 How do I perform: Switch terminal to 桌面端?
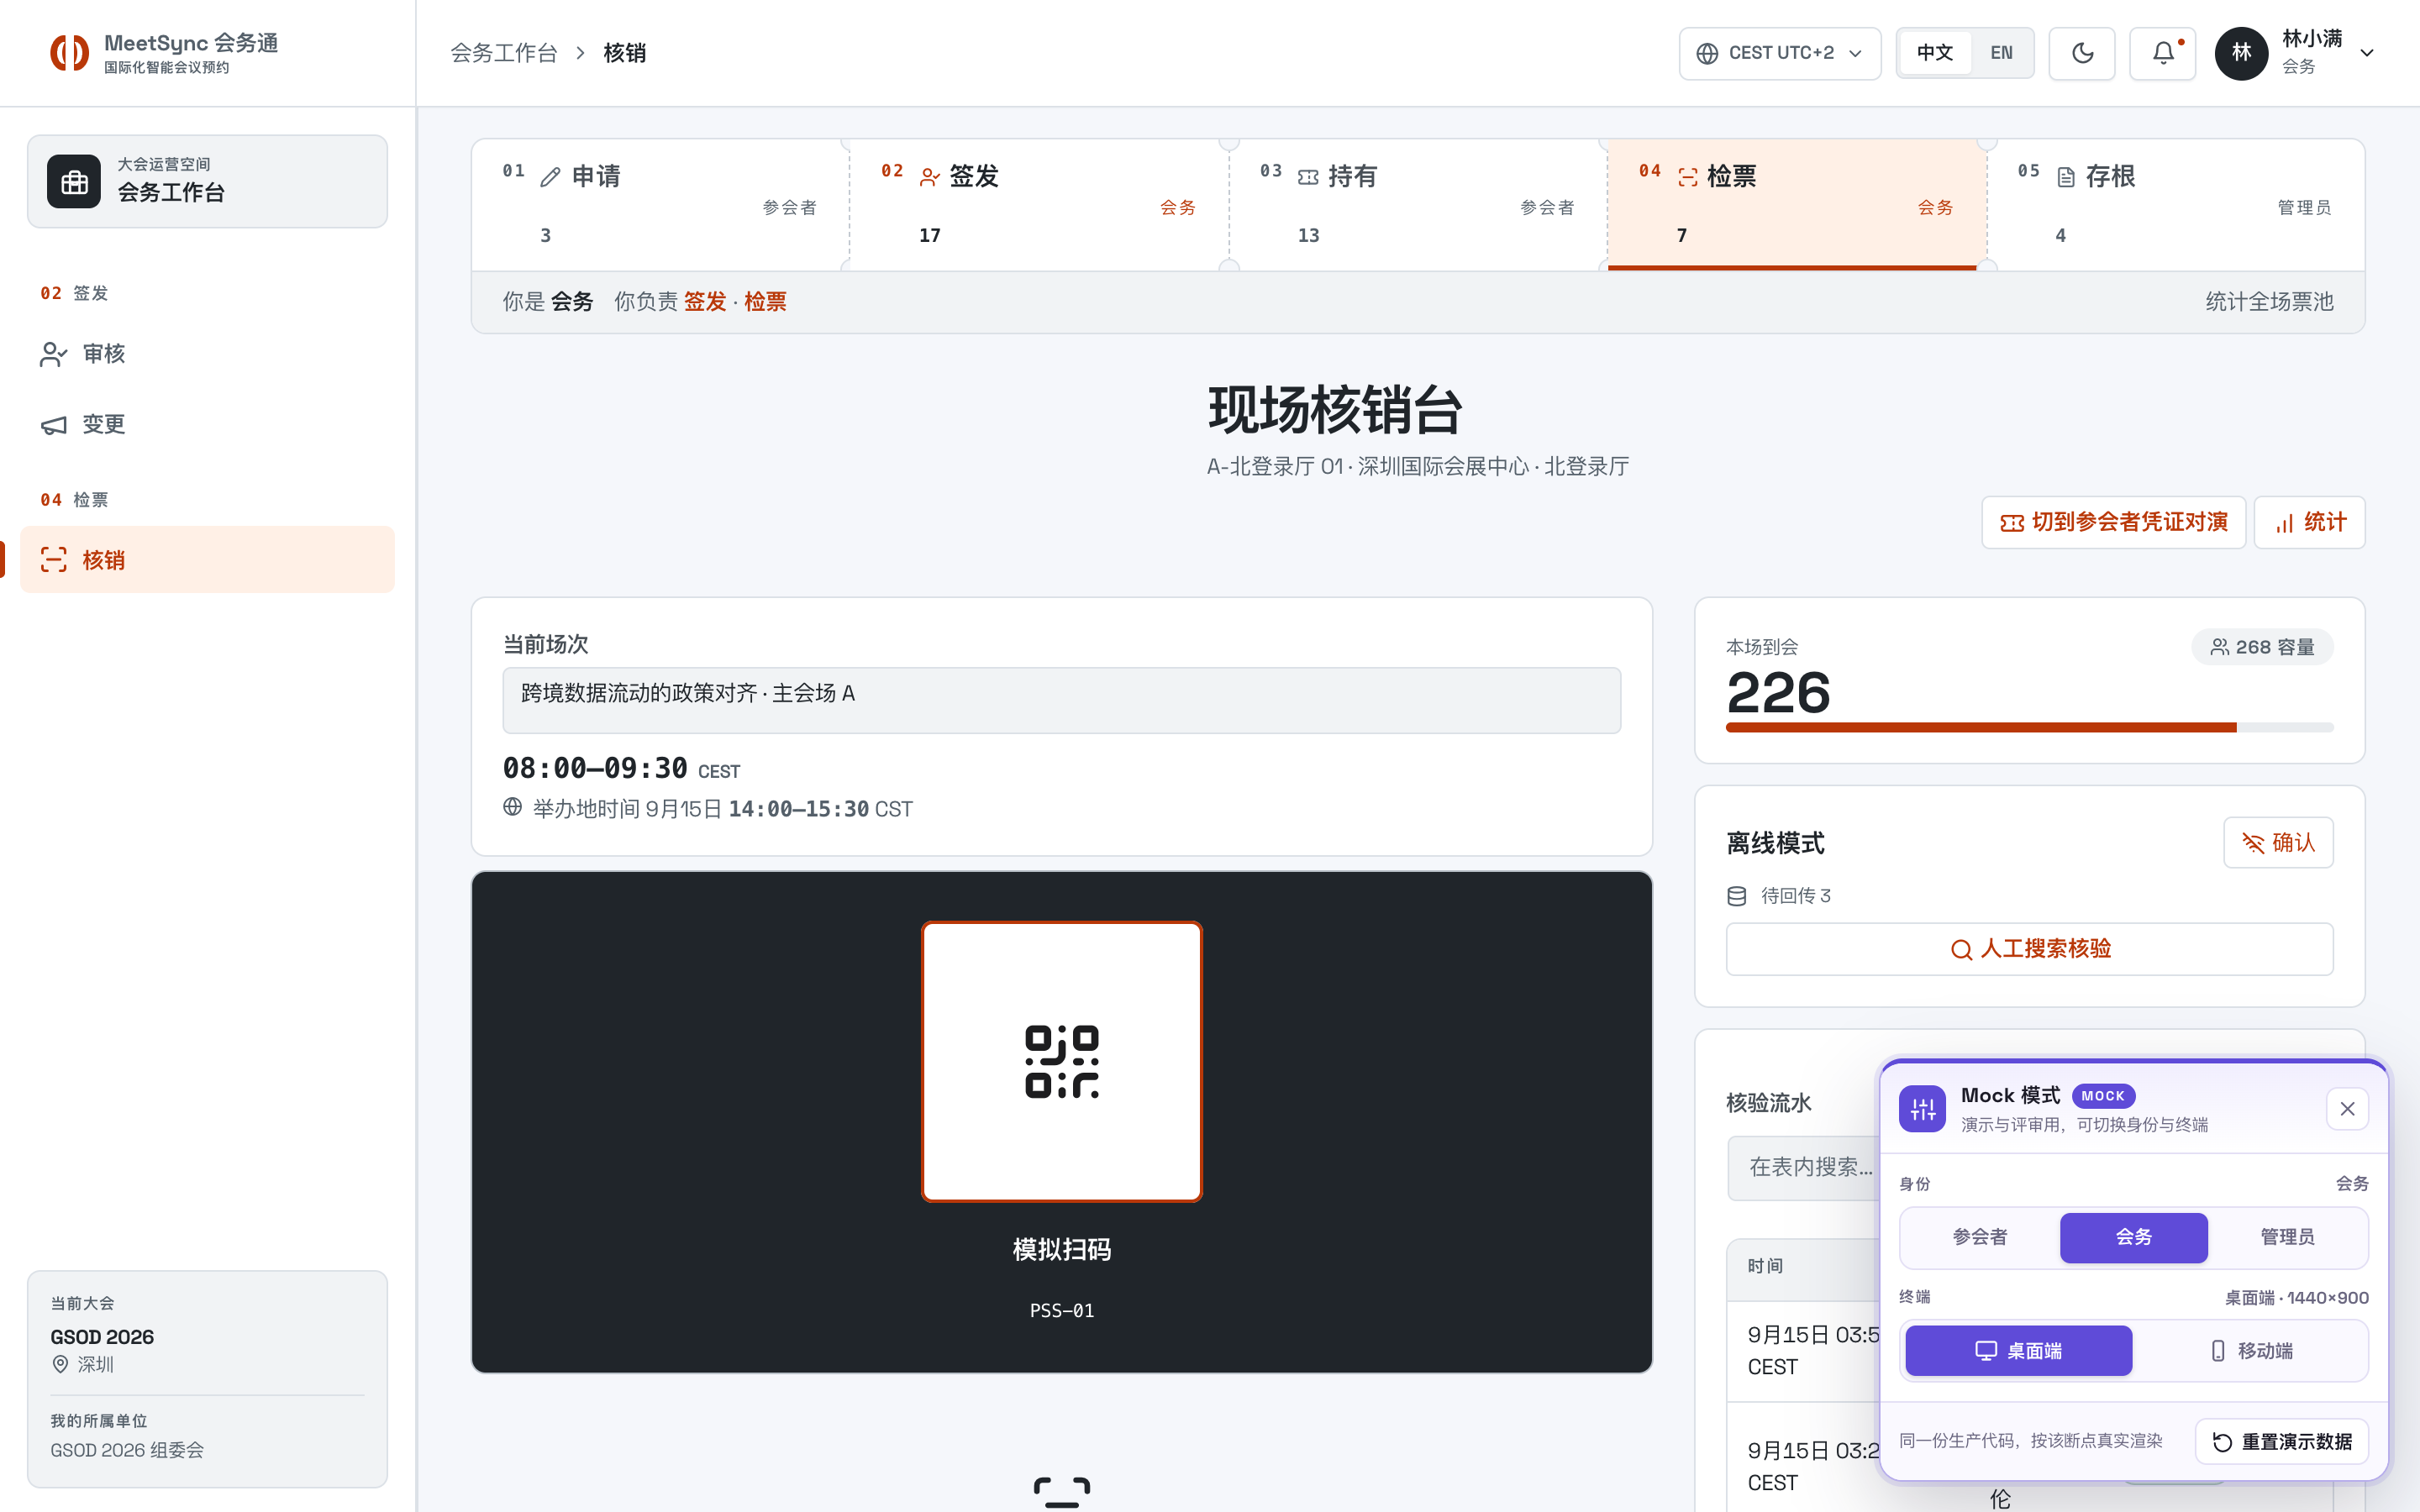pyautogui.click(x=2018, y=1350)
